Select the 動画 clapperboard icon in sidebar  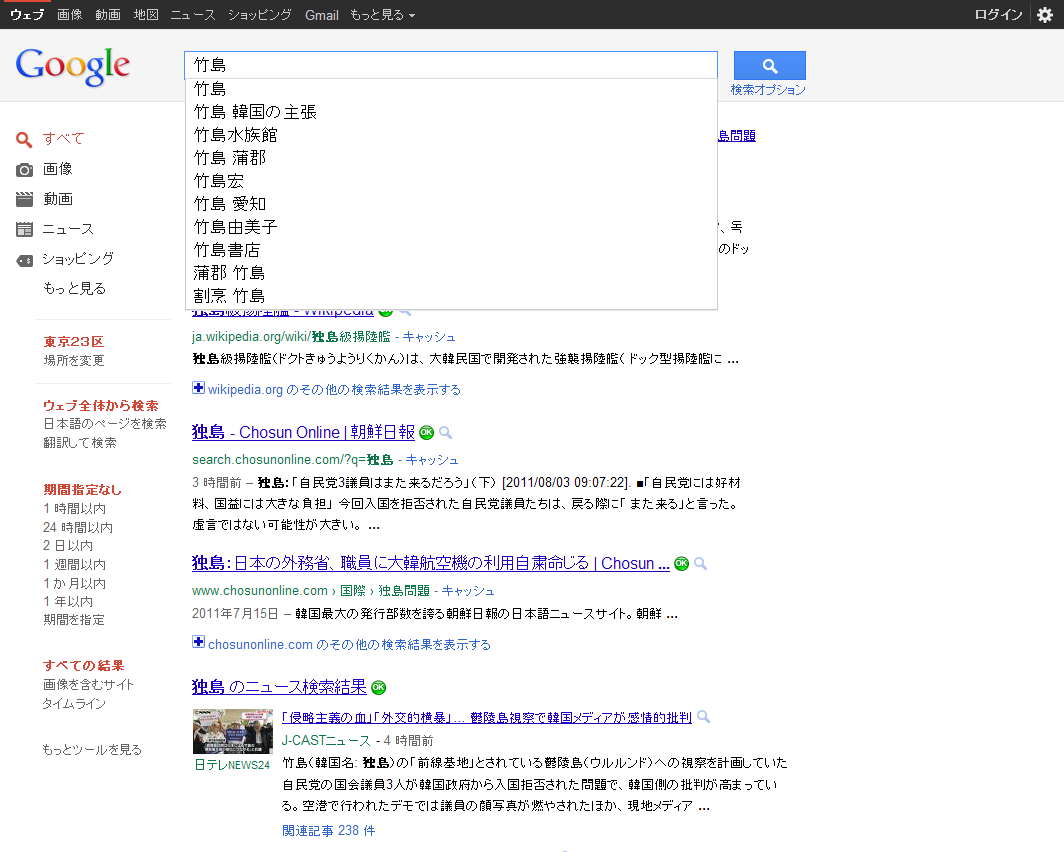pyautogui.click(x=24, y=199)
